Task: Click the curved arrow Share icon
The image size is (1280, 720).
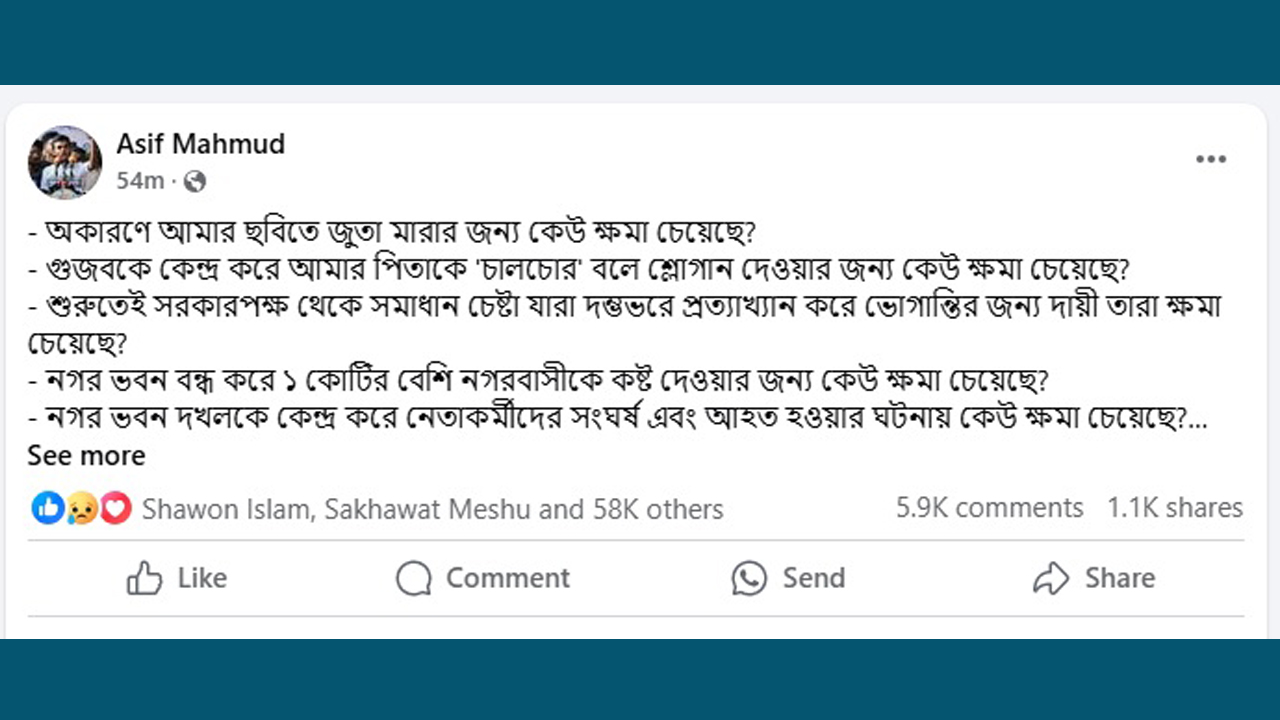Action: click(x=1051, y=578)
